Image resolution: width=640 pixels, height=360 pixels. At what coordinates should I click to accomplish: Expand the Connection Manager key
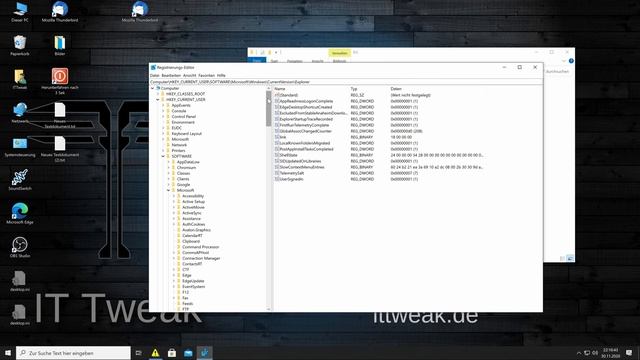click(x=174, y=258)
